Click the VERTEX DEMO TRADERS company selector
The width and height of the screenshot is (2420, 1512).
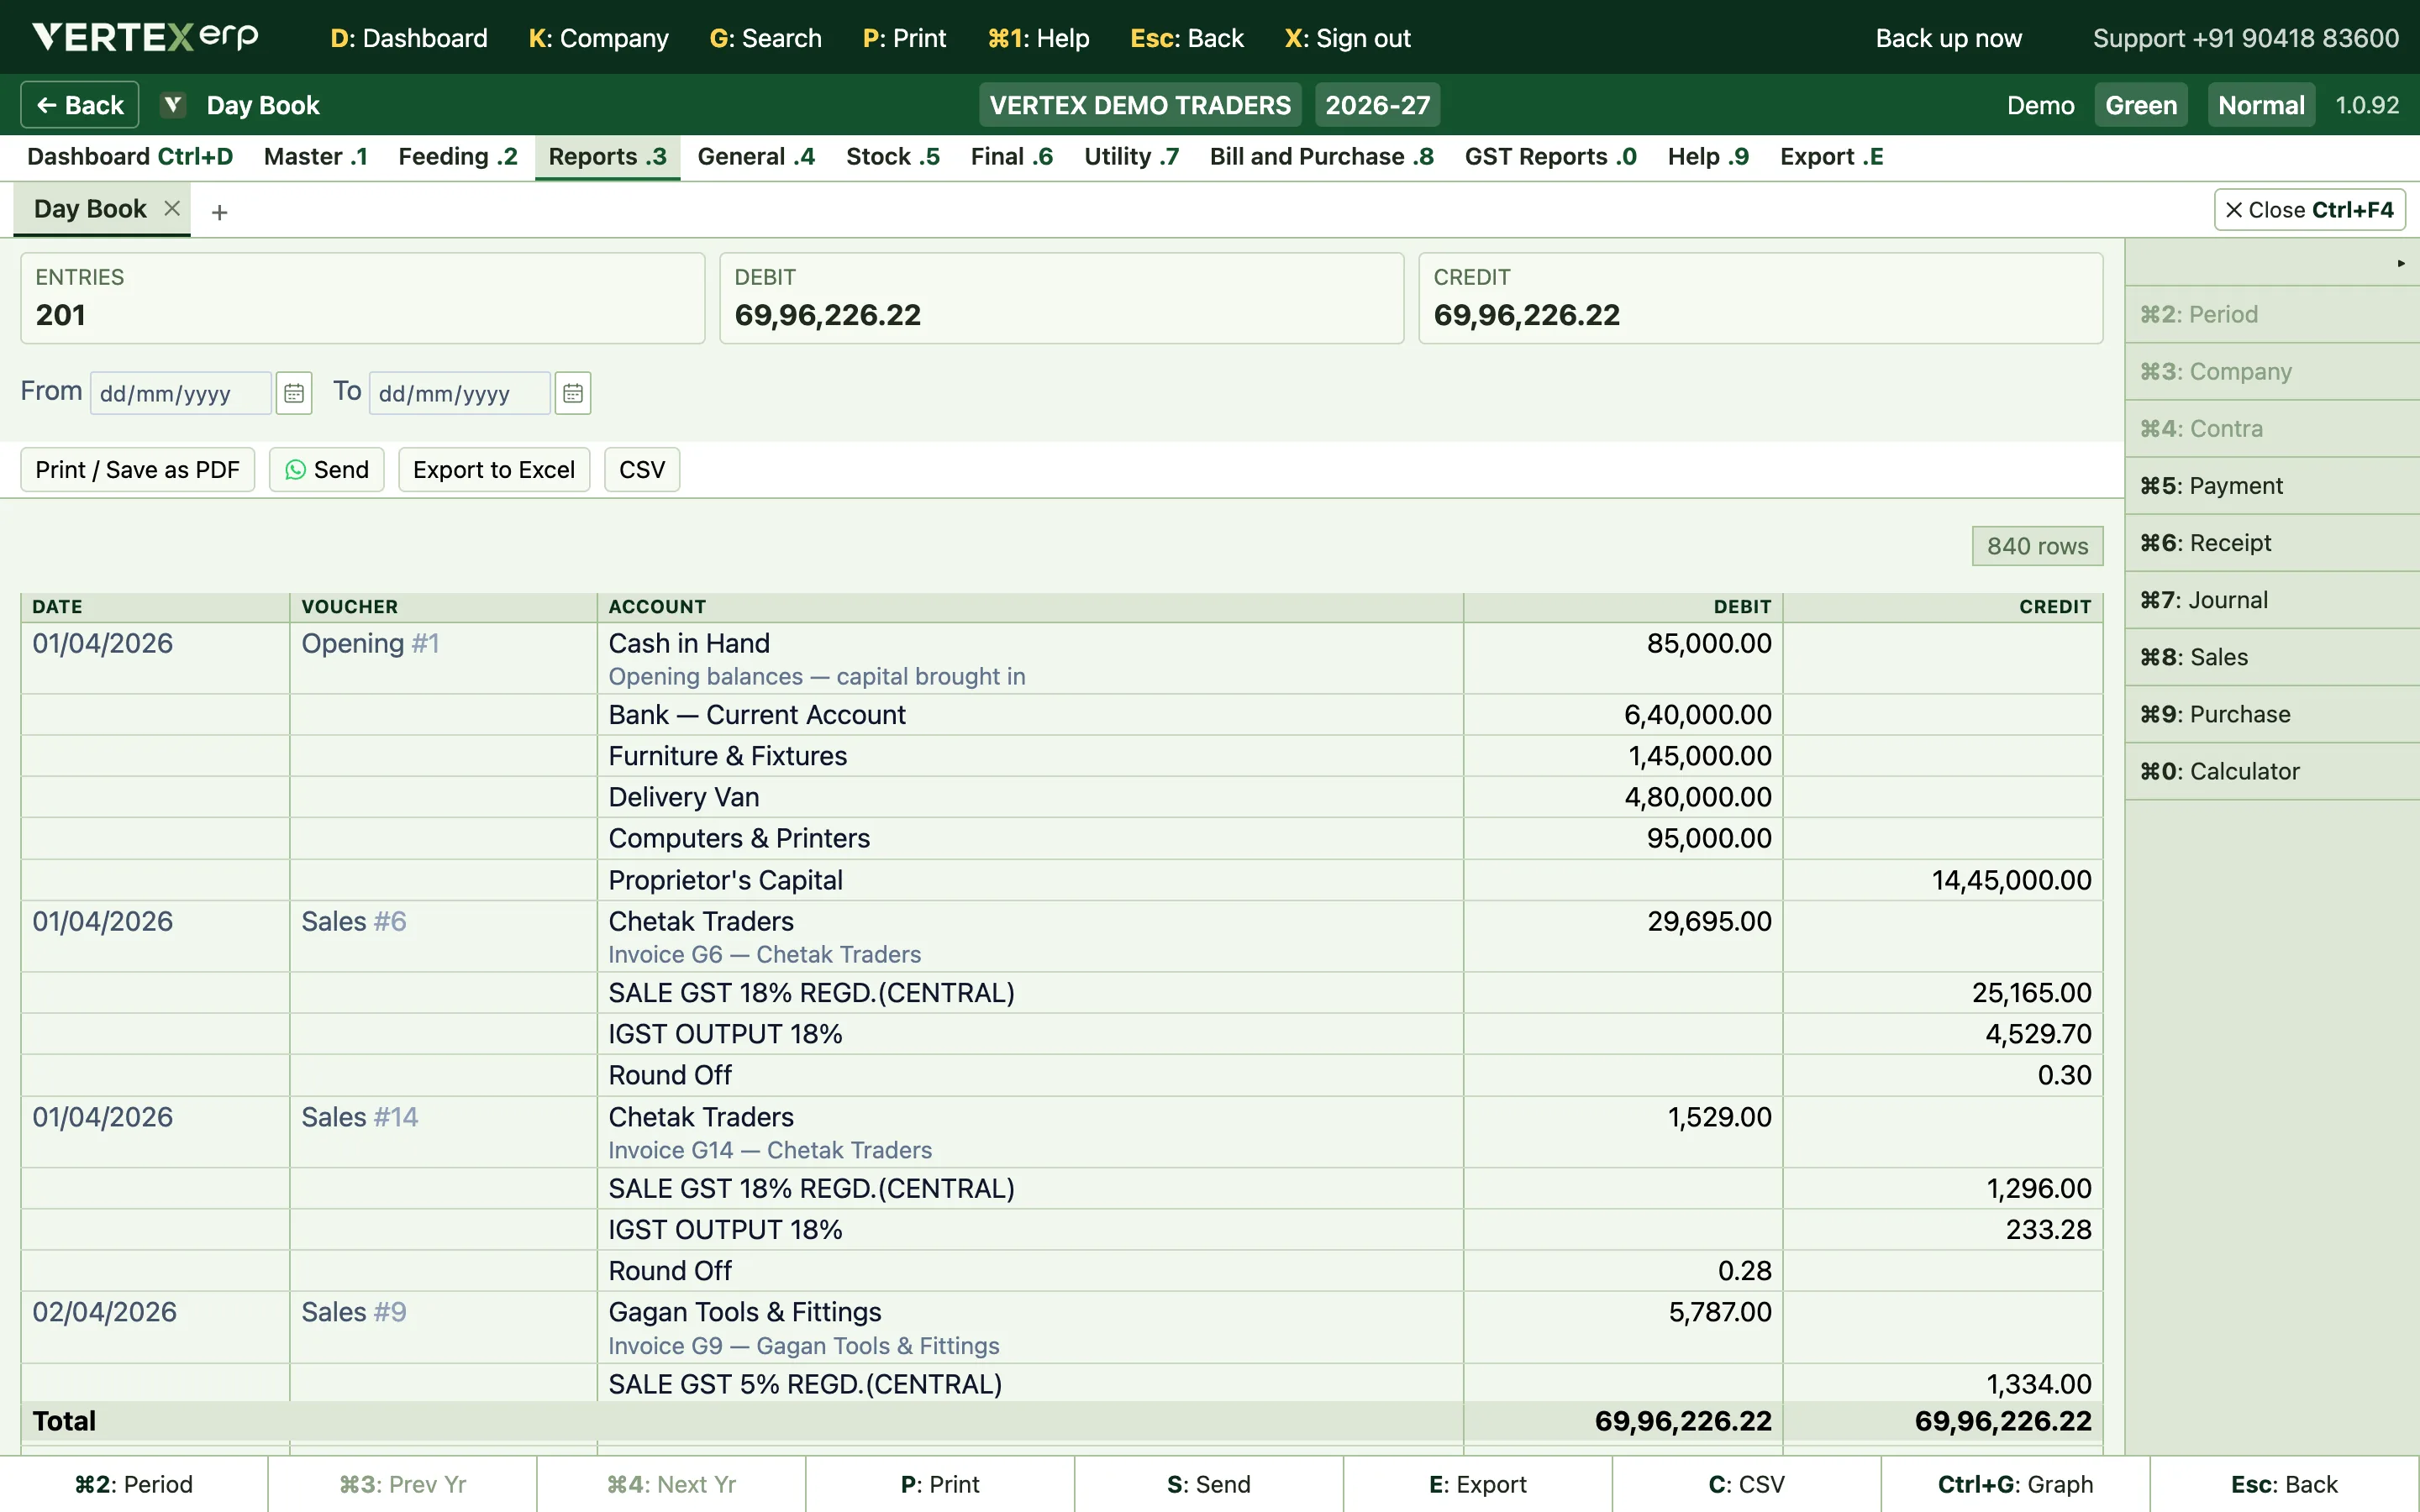(x=1140, y=105)
